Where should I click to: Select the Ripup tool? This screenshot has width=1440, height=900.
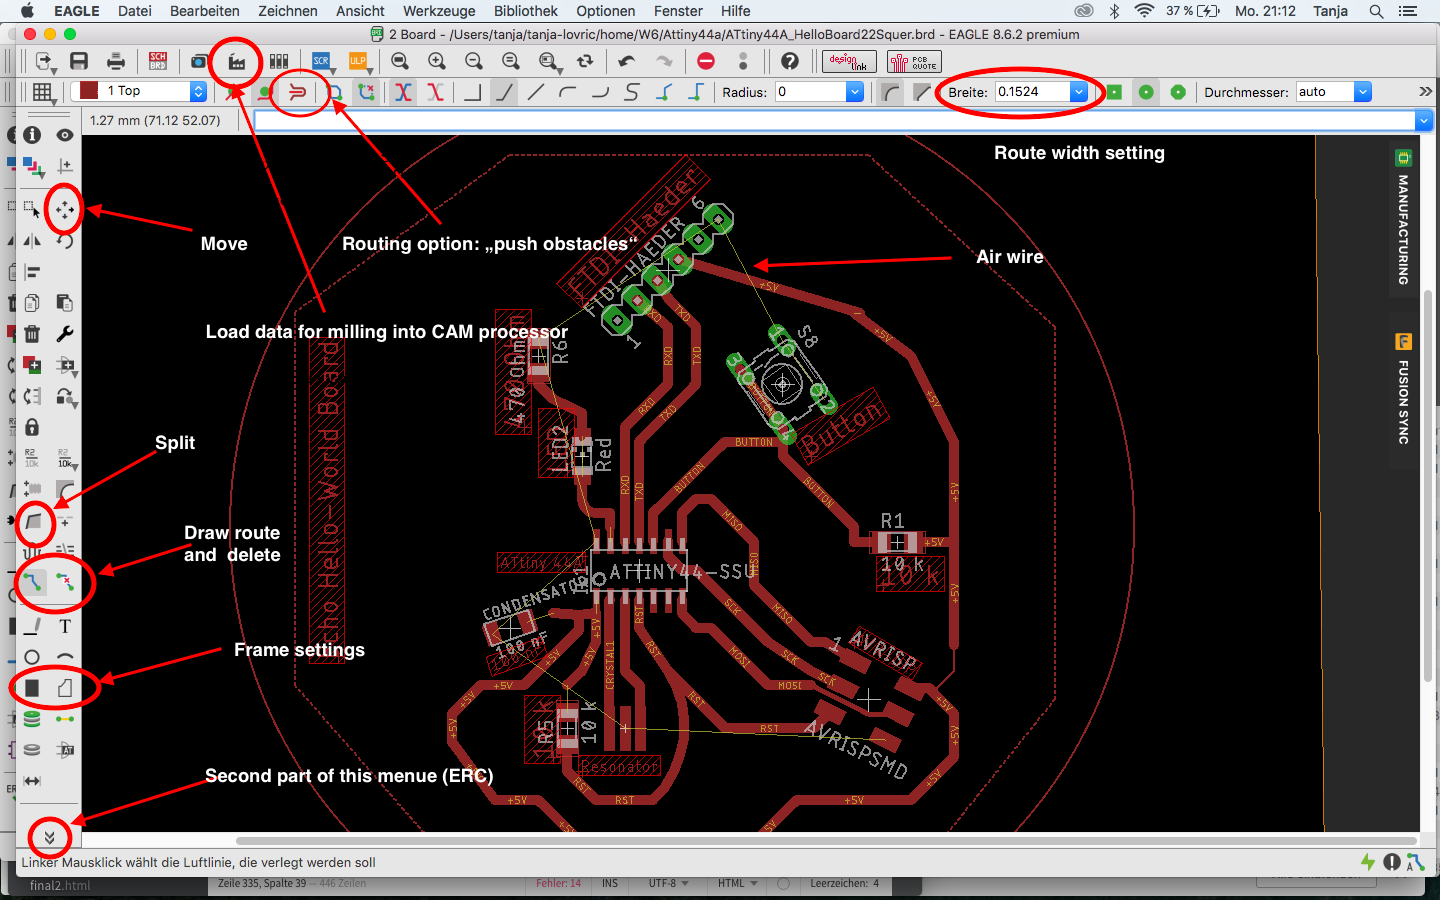click(65, 581)
